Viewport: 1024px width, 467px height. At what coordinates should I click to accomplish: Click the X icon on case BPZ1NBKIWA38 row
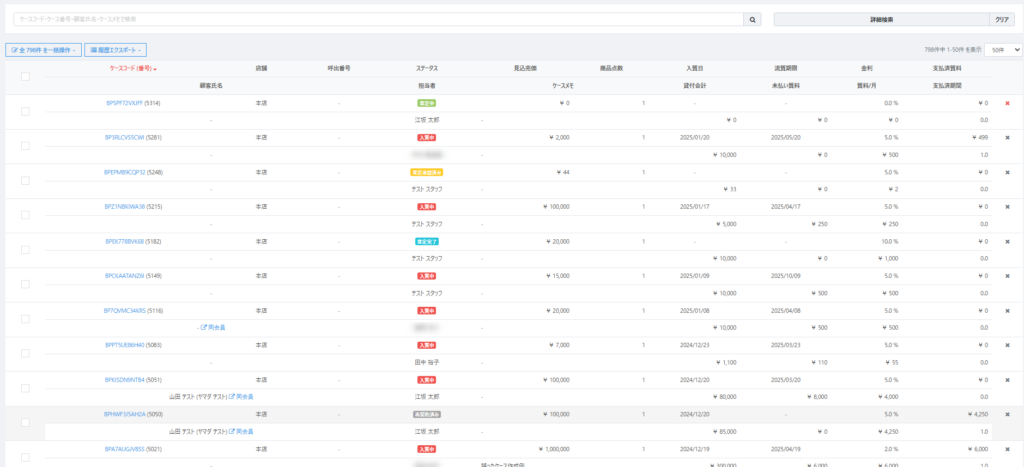pos(1007,207)
